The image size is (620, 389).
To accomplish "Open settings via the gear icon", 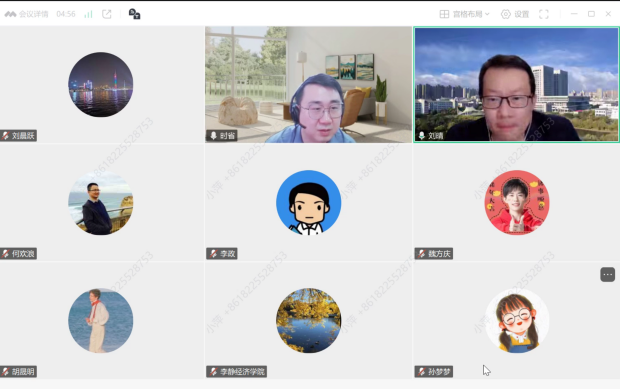I will coord(506,14).
